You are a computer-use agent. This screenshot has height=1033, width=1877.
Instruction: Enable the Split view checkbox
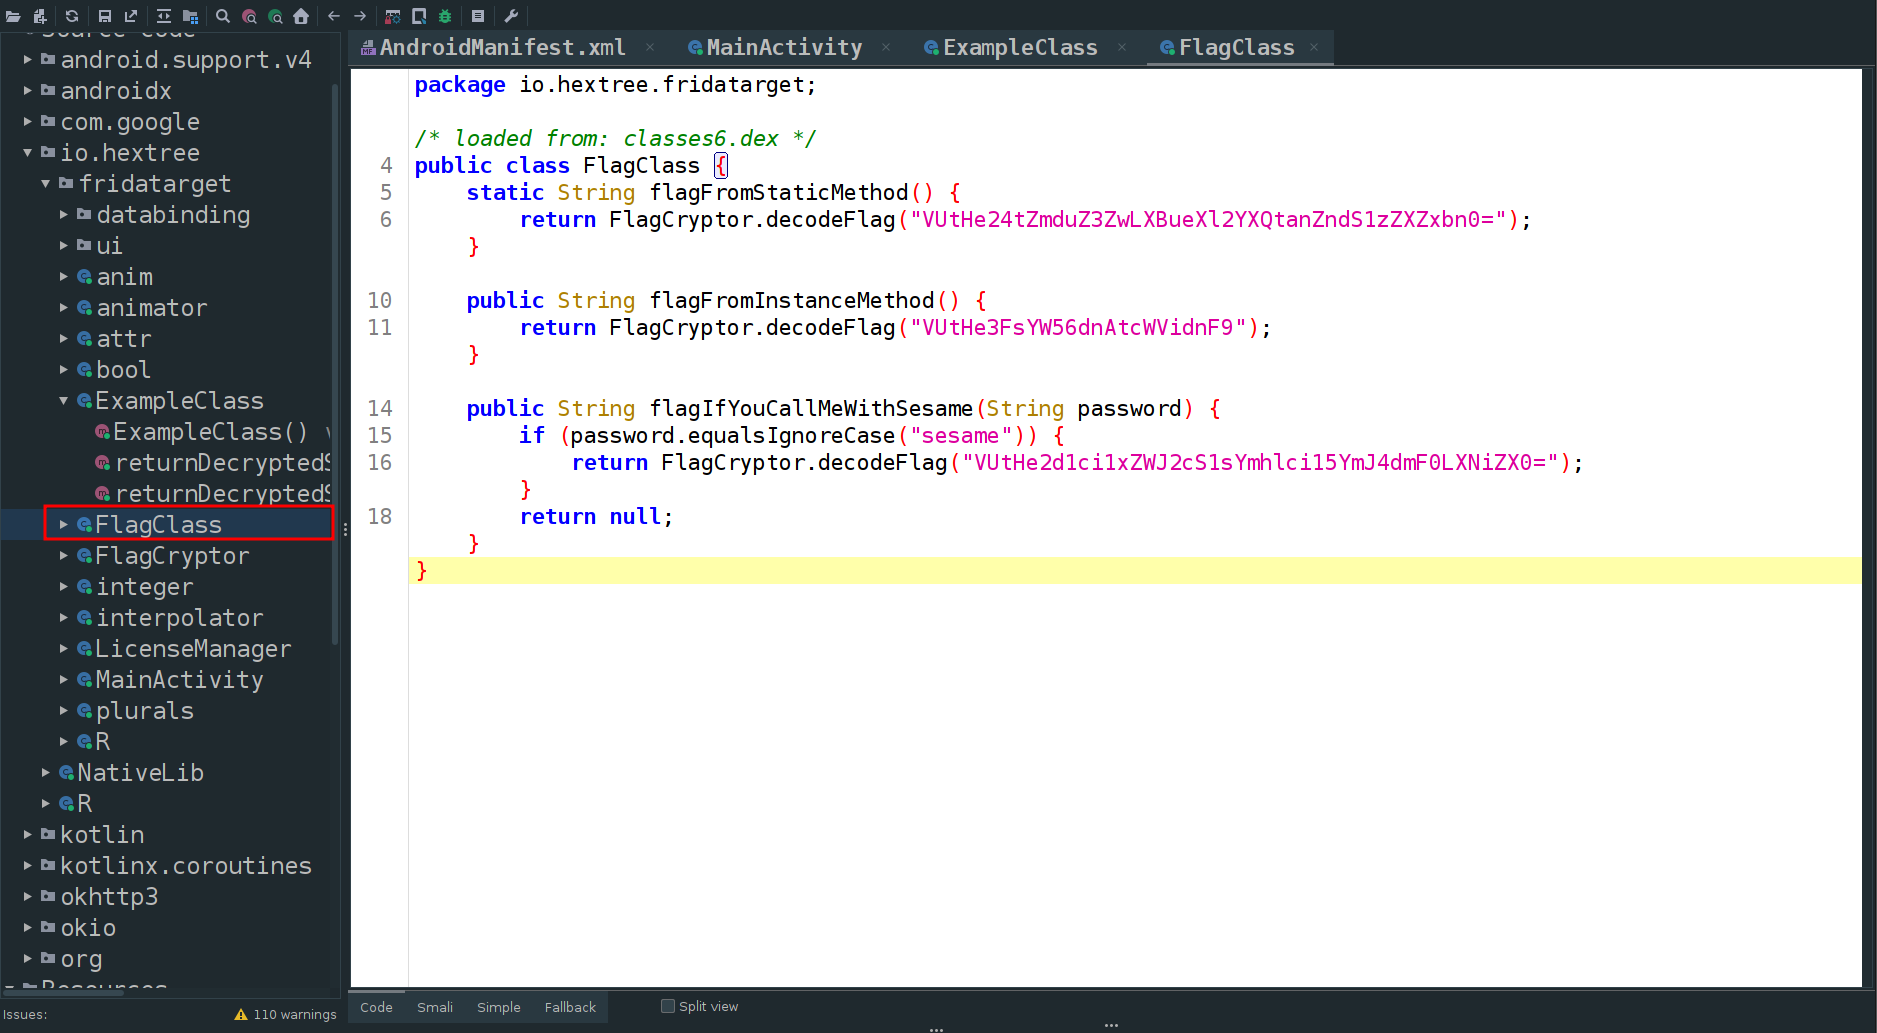click(668, 1006)
